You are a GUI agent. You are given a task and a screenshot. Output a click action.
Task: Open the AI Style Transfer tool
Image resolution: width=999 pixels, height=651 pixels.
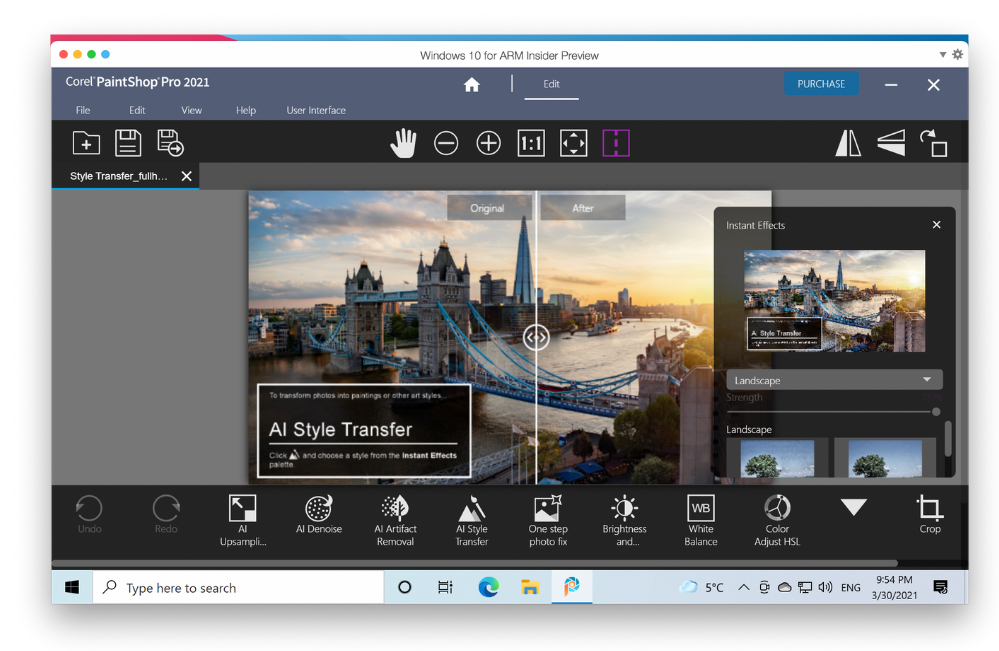(472, 520)
